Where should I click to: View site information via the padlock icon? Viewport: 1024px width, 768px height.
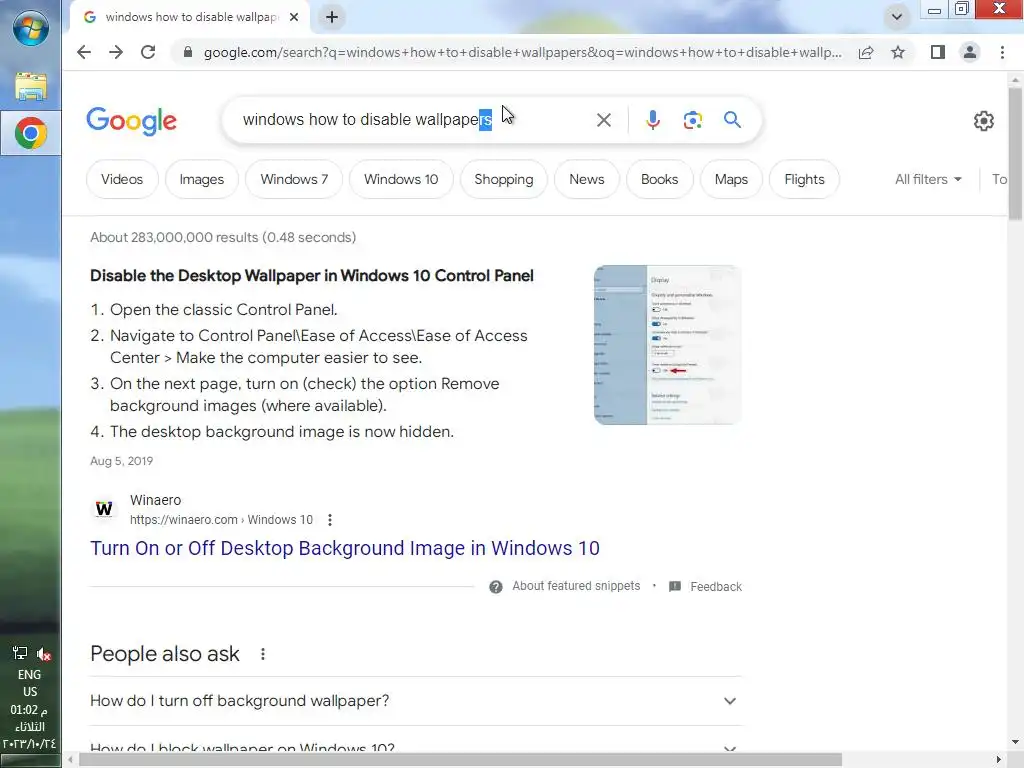[x=188, y=52]
